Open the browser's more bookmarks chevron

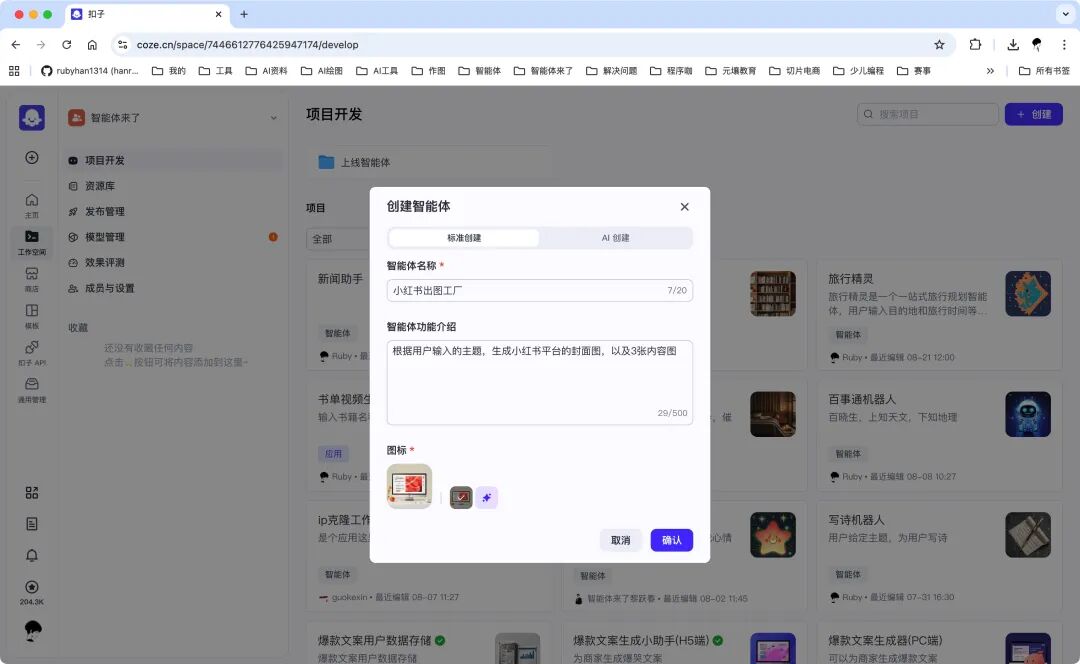coord(989,71)
